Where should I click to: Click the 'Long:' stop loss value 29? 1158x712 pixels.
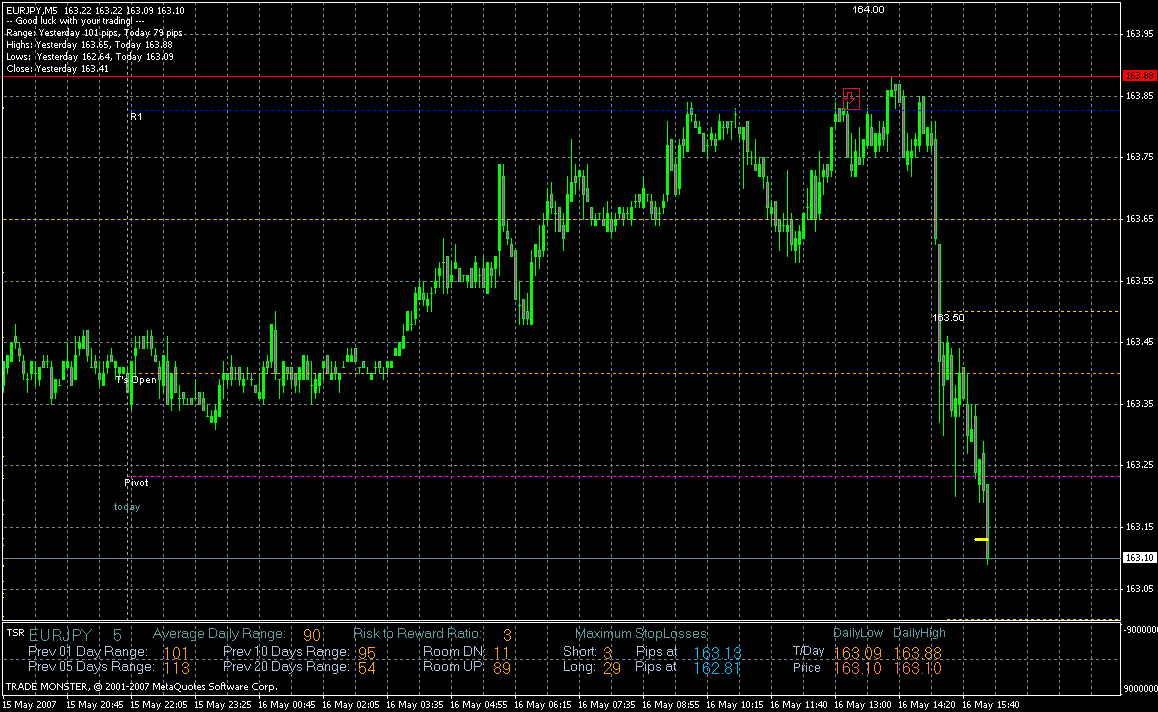point(611,668)
